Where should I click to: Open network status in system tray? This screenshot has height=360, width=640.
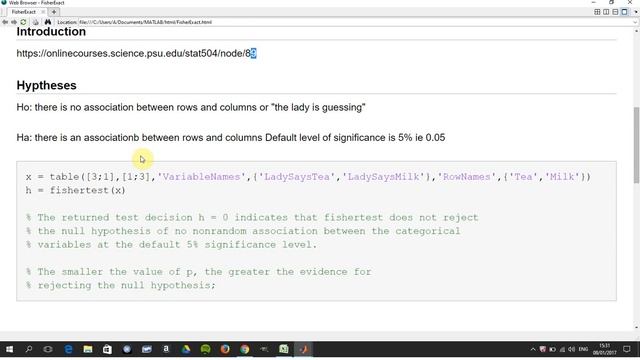click(562, 349)
